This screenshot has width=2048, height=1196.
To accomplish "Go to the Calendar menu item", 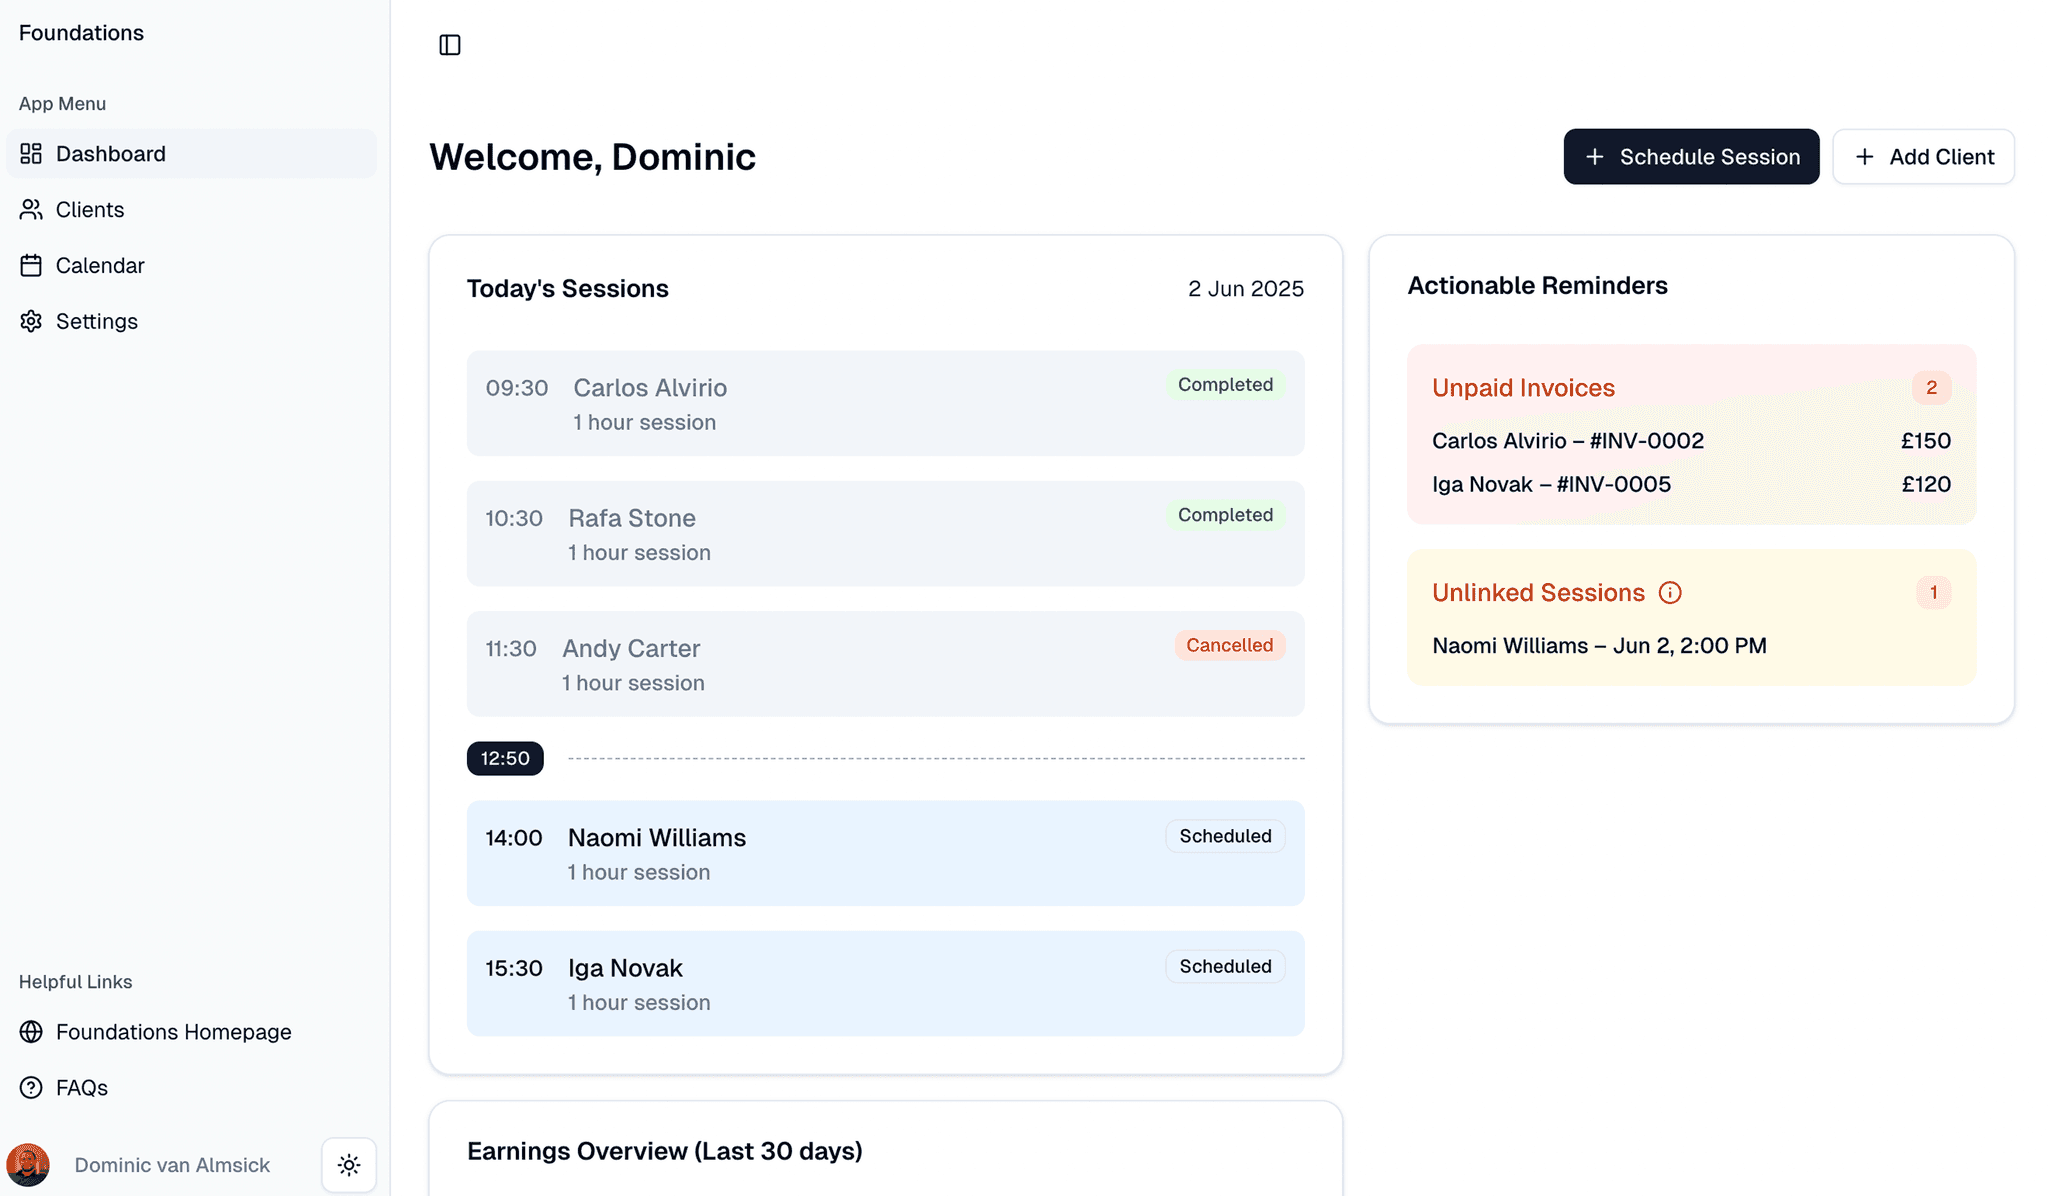I will click(100, 266).
